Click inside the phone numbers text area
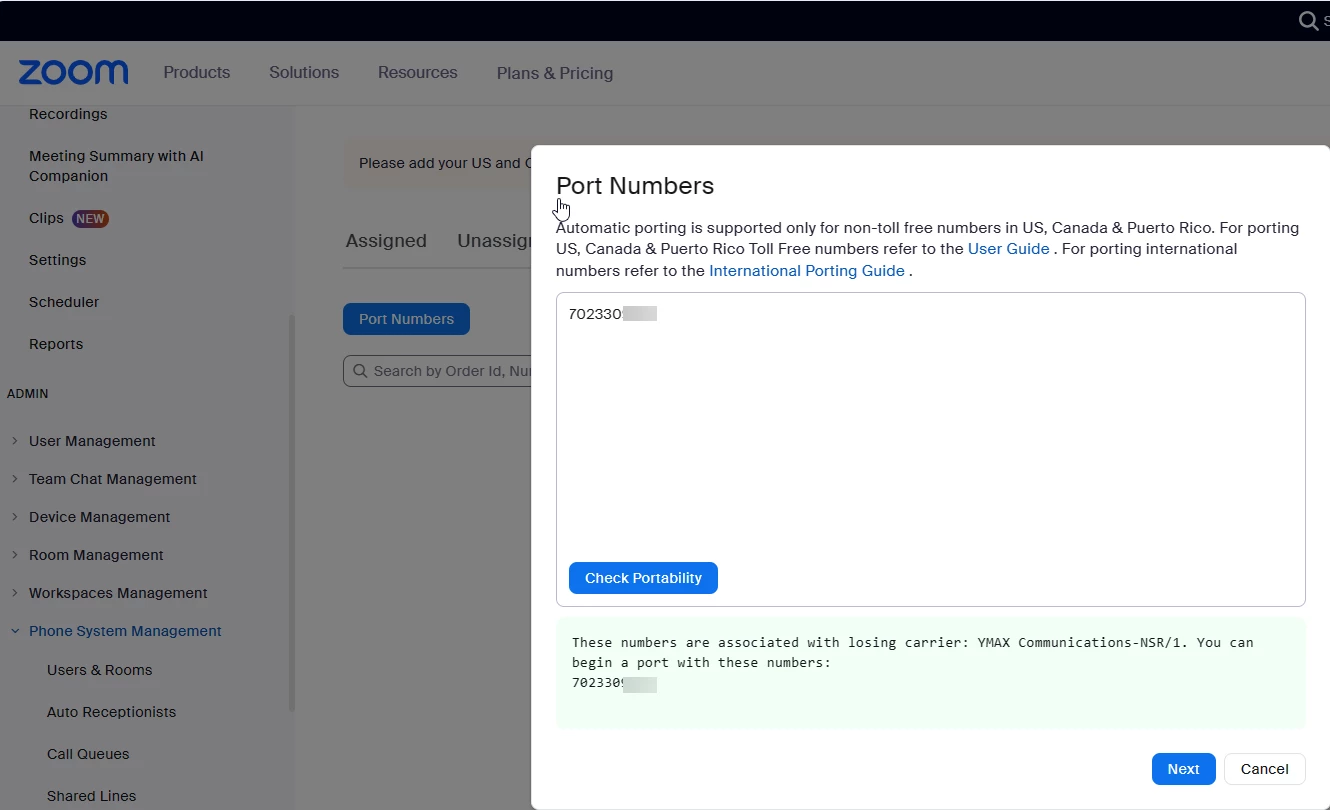1330x810 pixels. coord(931,449)
